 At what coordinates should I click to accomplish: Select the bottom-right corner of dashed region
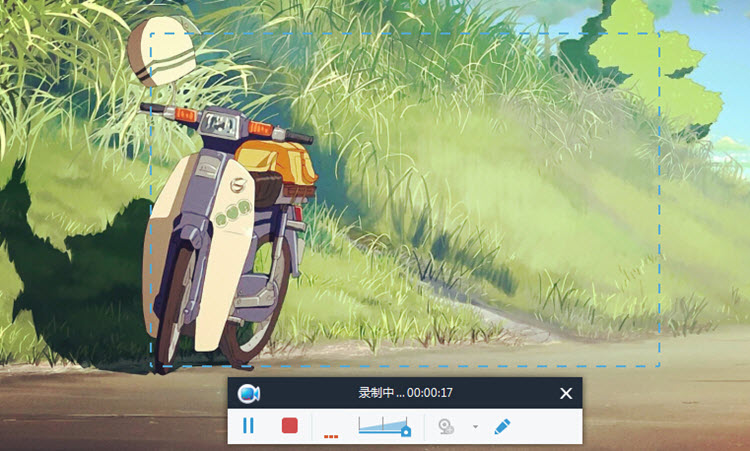pyautogui.click(x=659, y=366)
